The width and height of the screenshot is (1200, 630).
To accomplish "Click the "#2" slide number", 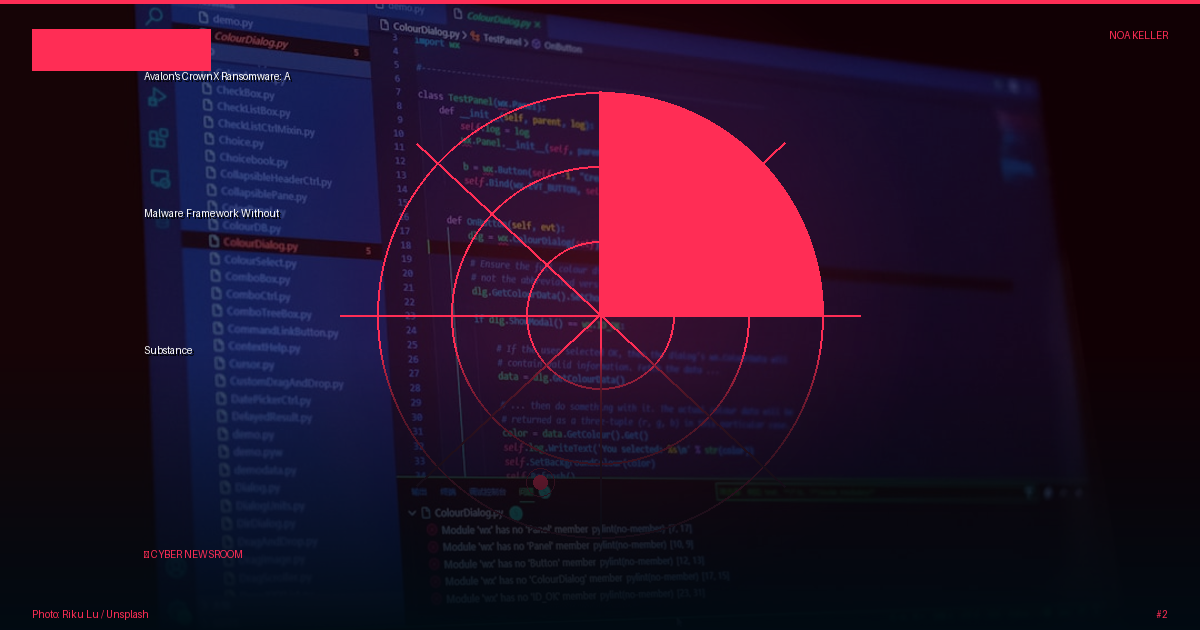I will click(x=1161, y=614).
